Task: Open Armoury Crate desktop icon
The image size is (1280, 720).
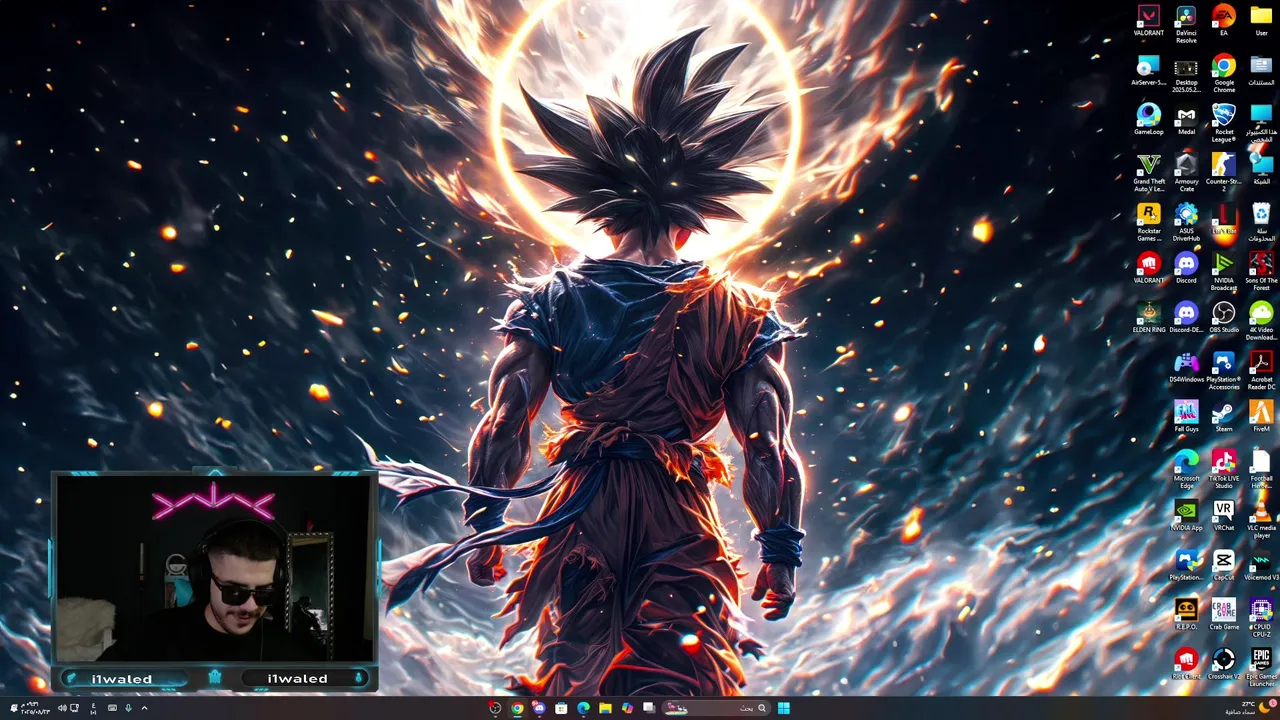Action: point(1186,173)
